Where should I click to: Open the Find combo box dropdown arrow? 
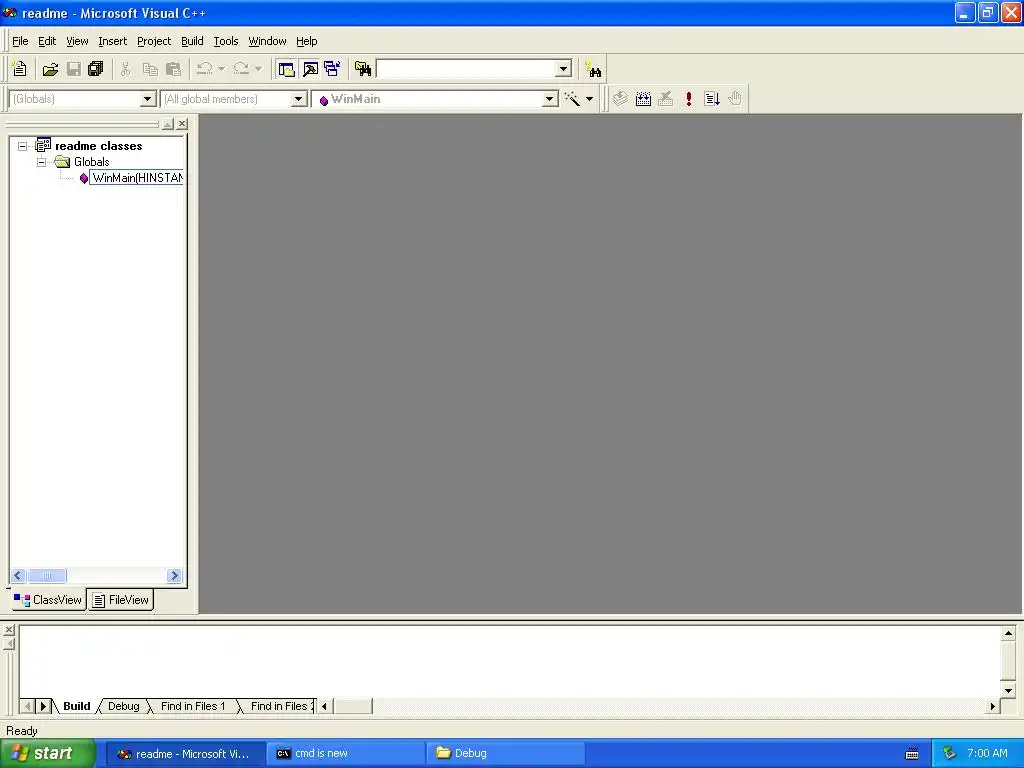[x=564, y=69]
